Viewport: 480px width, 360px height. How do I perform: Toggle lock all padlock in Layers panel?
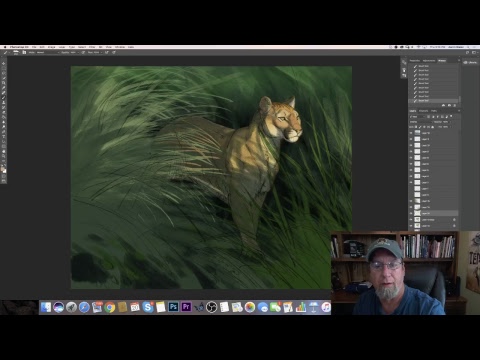click(x=433, y=127)
